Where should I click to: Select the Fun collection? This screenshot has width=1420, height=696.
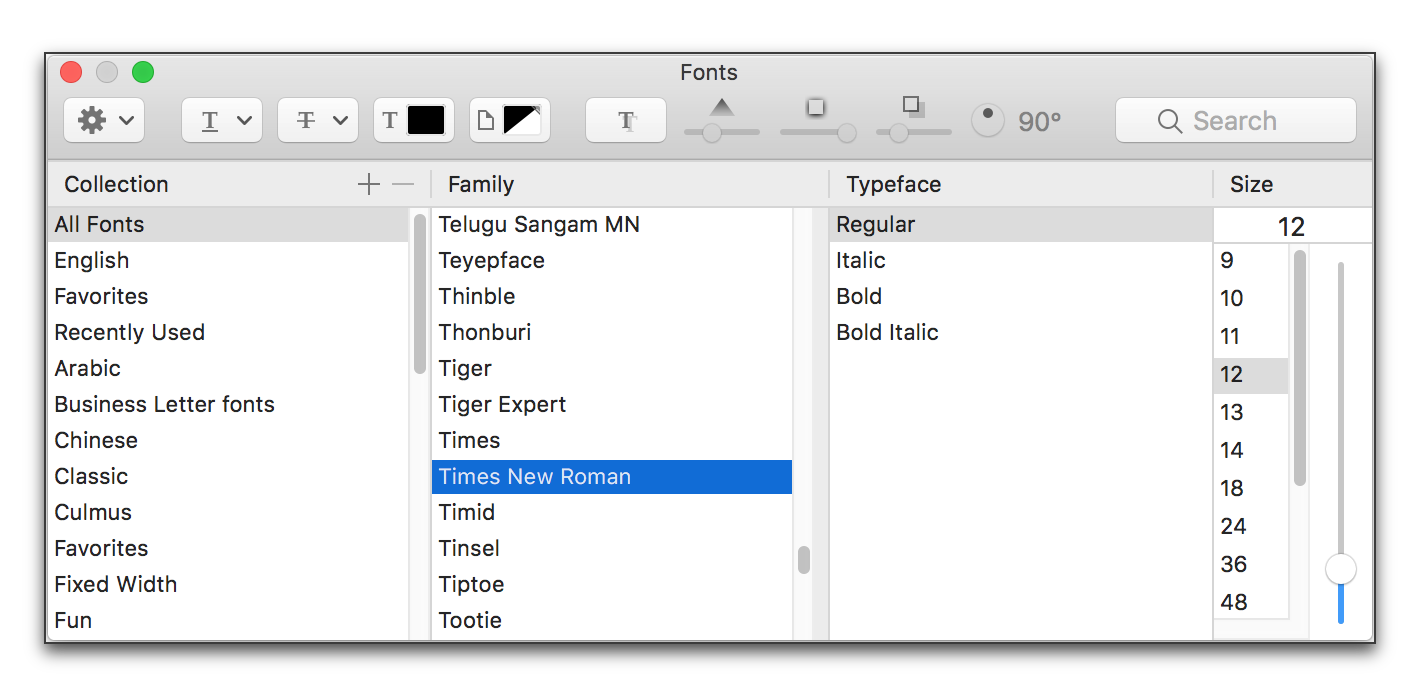point(228,620)
